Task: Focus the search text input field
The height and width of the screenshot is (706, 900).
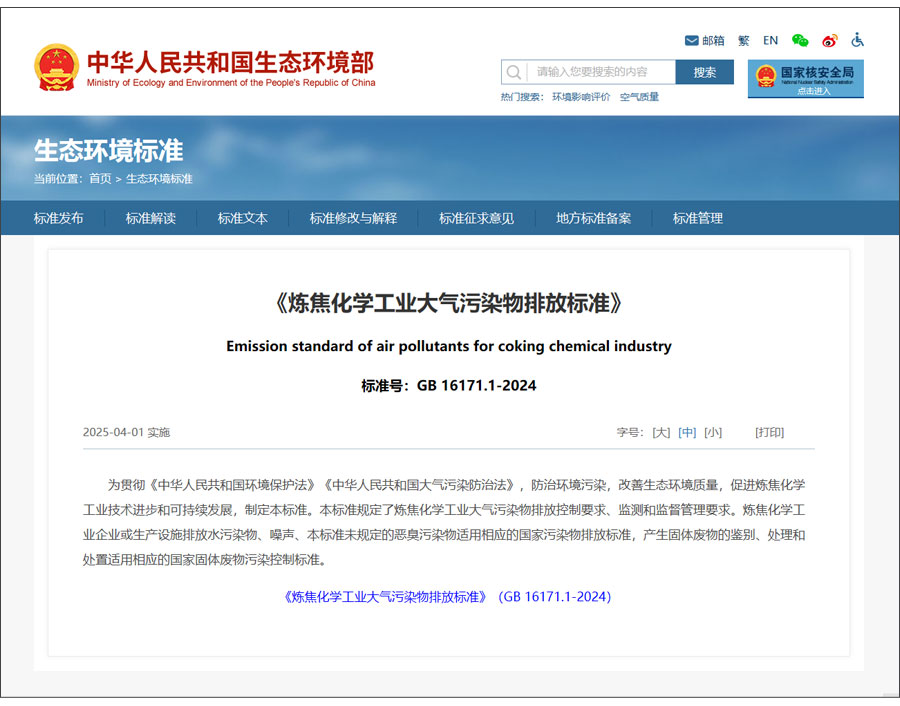Action: tap(601, 72)
